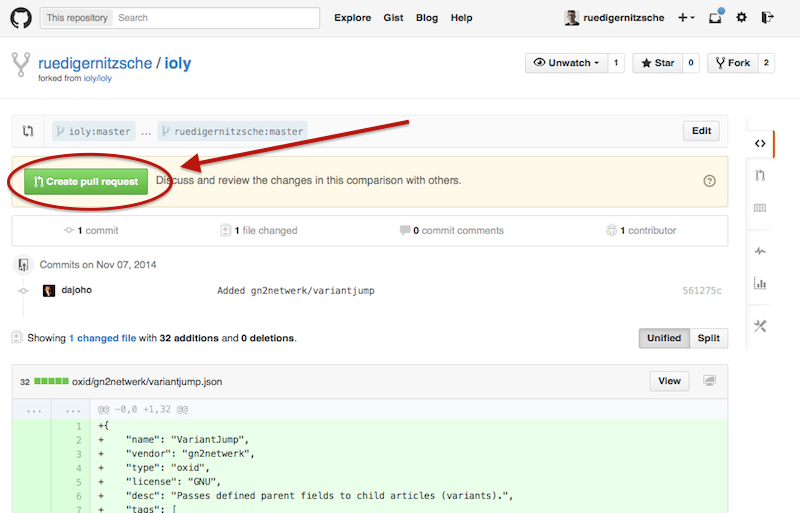
Task: Click dajoho's avatar image
Action: pos(49,290)
